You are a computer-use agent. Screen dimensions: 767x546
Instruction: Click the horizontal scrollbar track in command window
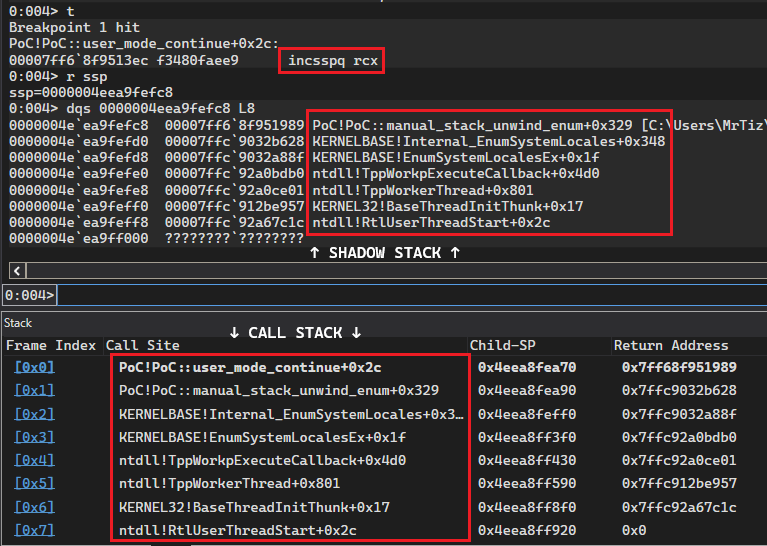tap(397, 271)
